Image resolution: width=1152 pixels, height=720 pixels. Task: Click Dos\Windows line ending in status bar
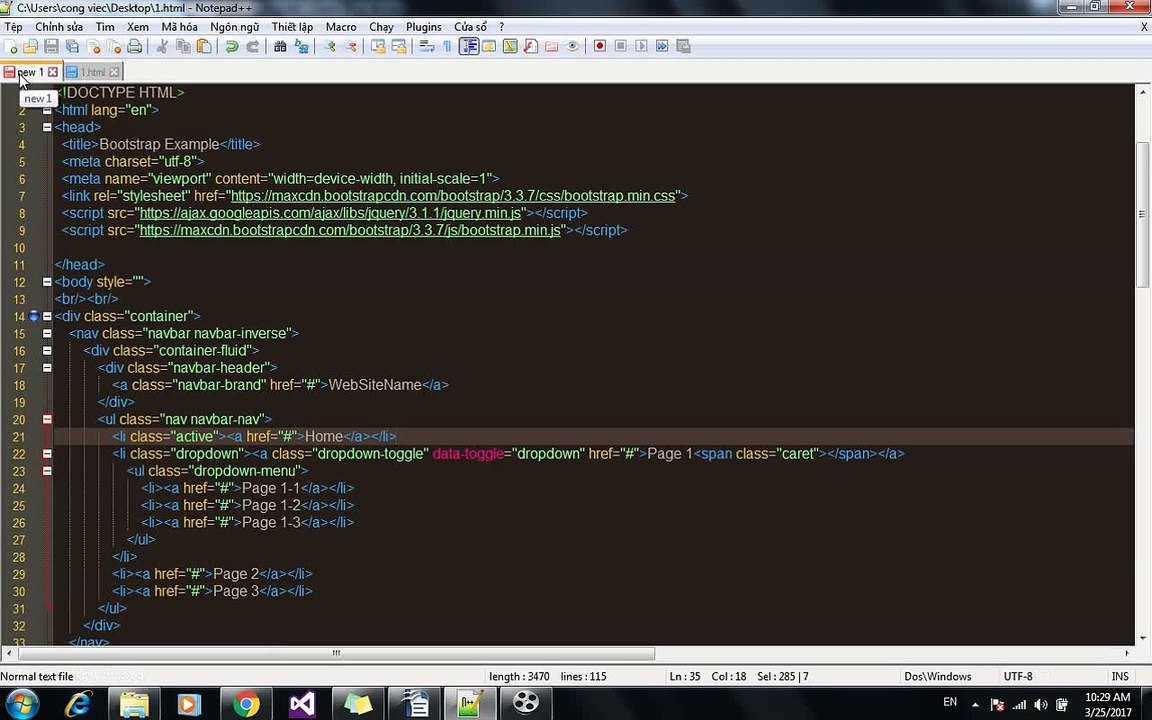click(937, 677)
